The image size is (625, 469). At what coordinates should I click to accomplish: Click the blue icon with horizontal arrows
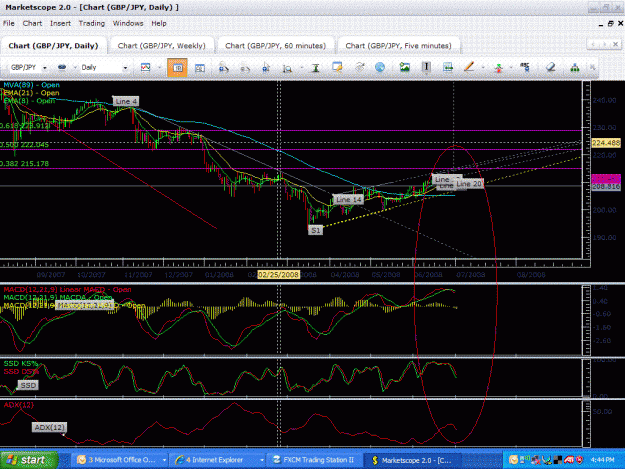click(448, 67)
